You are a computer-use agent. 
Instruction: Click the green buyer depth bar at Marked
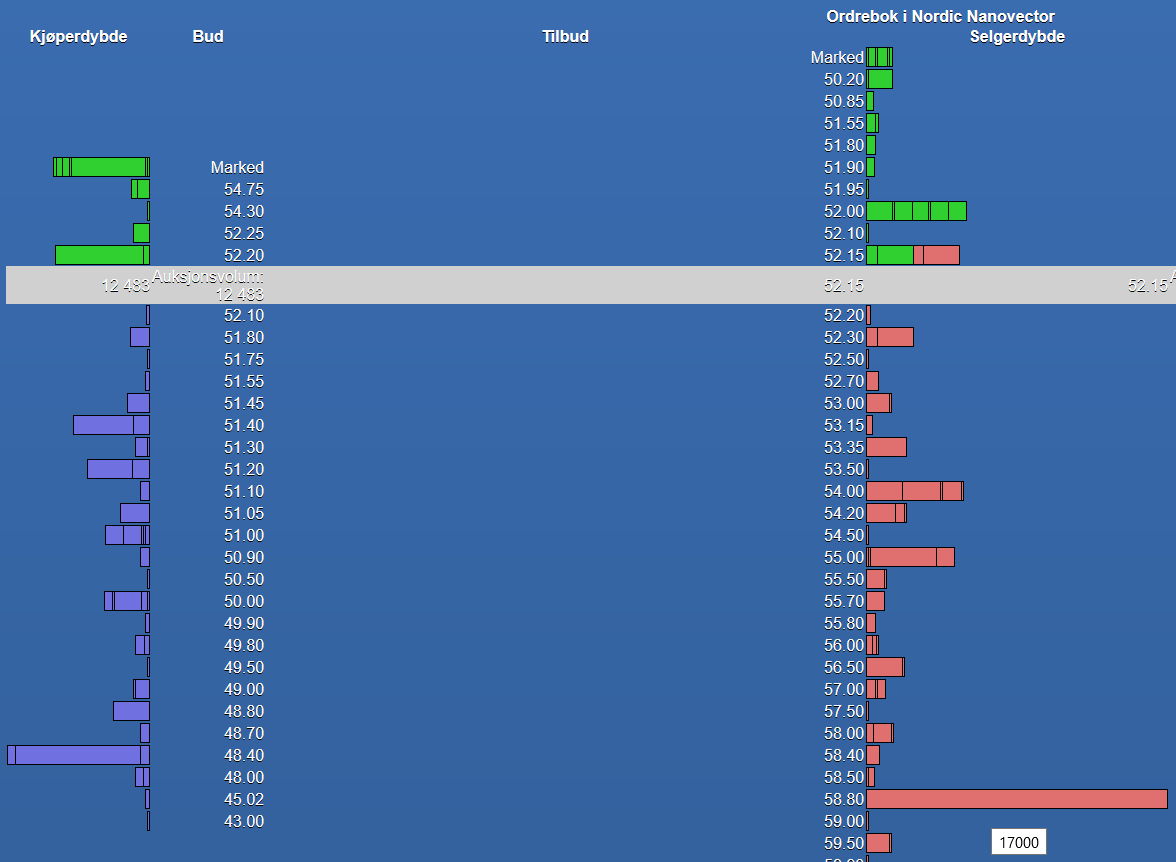pos(101,167)
